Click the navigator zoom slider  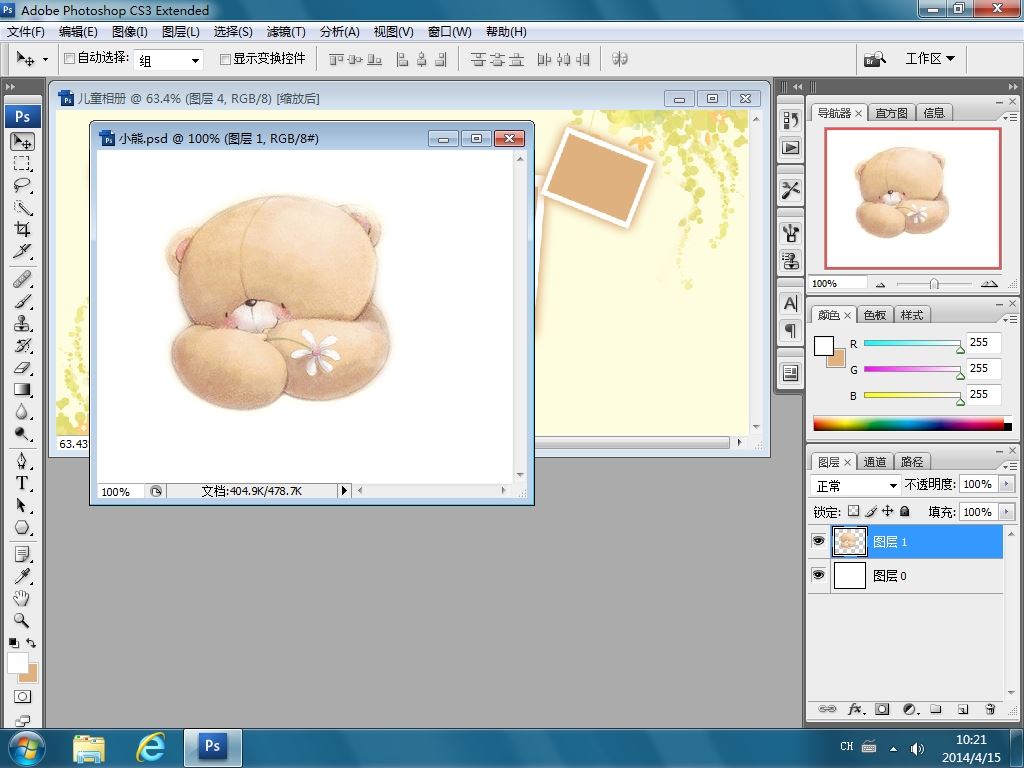tap(935, 283)
